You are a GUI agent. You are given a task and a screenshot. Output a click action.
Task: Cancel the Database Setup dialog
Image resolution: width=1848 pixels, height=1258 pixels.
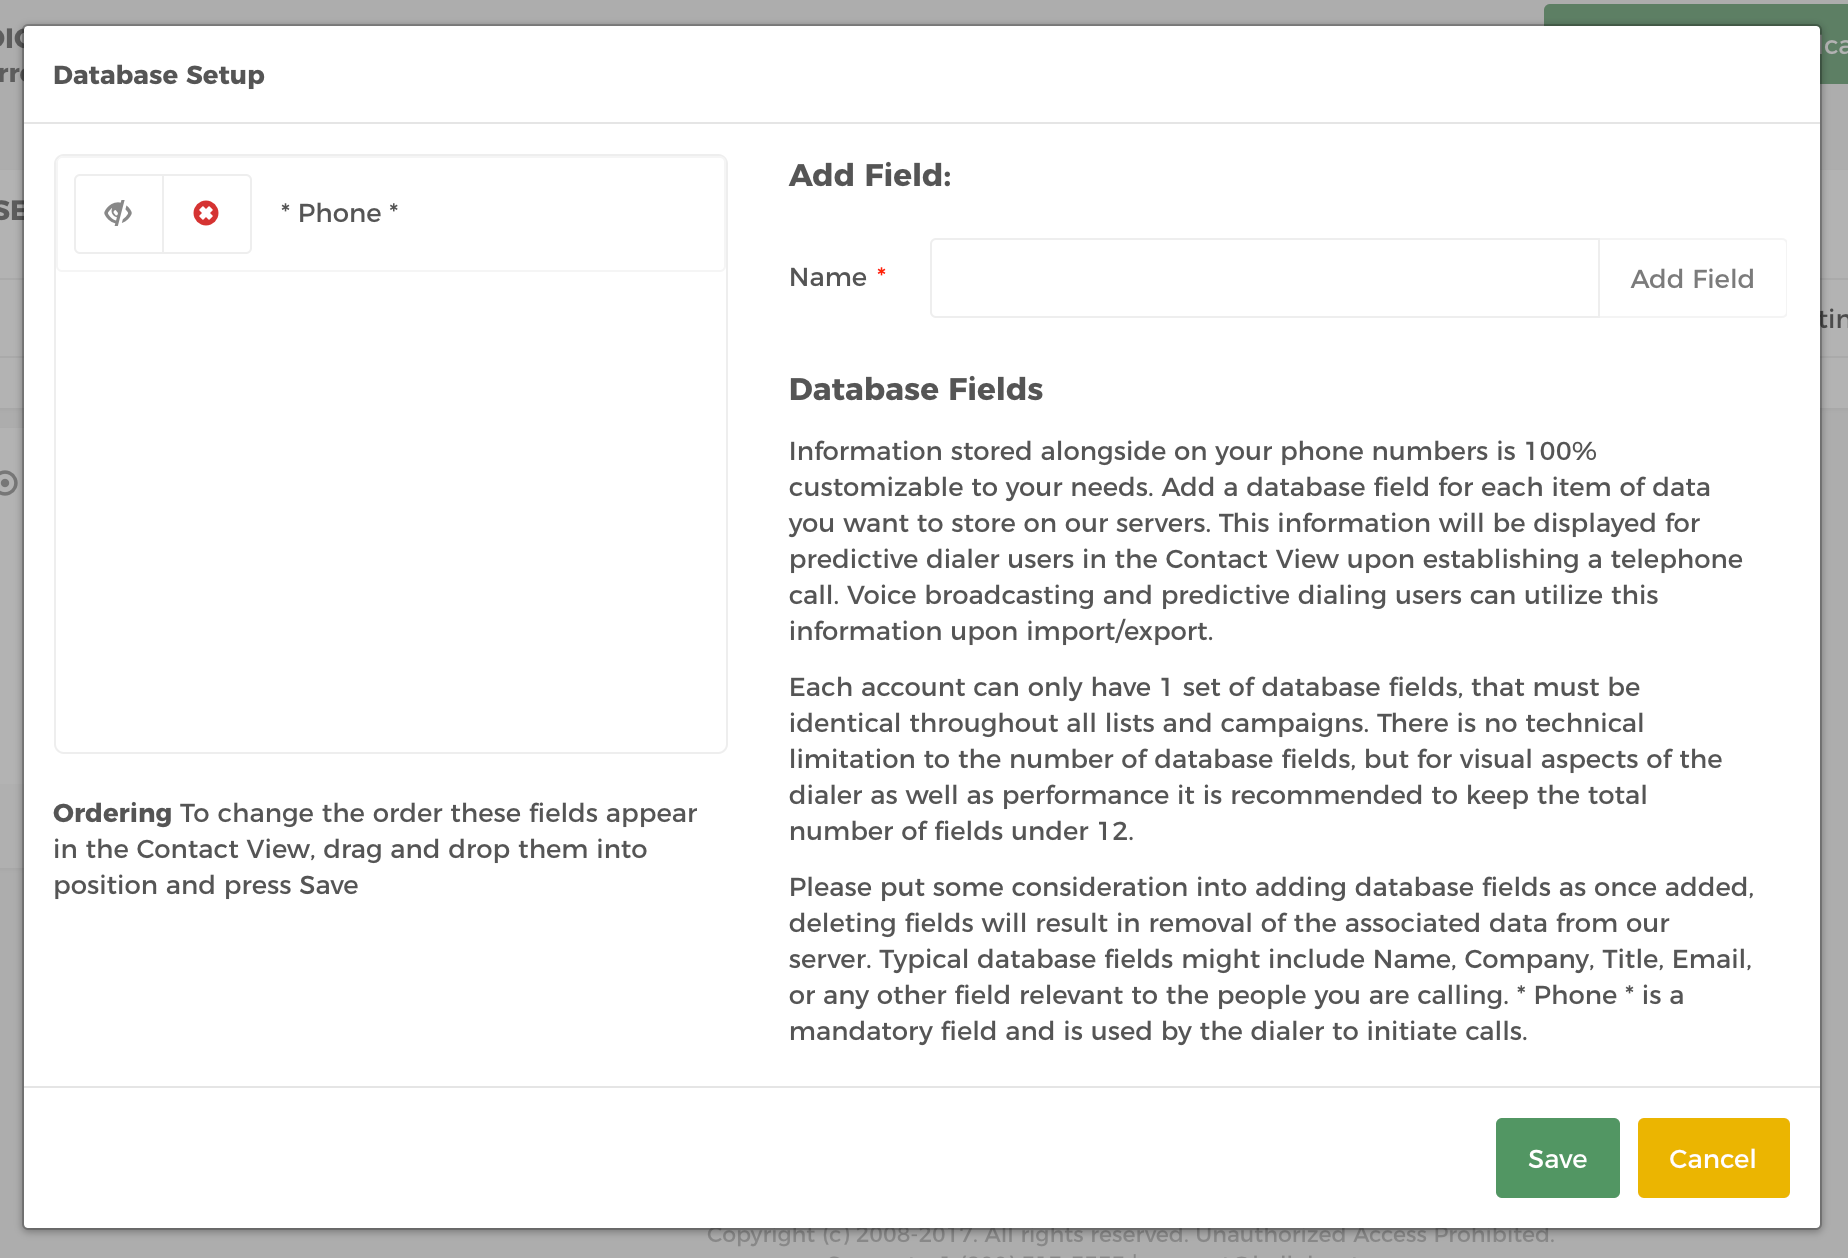(x=1713, y=1158)
